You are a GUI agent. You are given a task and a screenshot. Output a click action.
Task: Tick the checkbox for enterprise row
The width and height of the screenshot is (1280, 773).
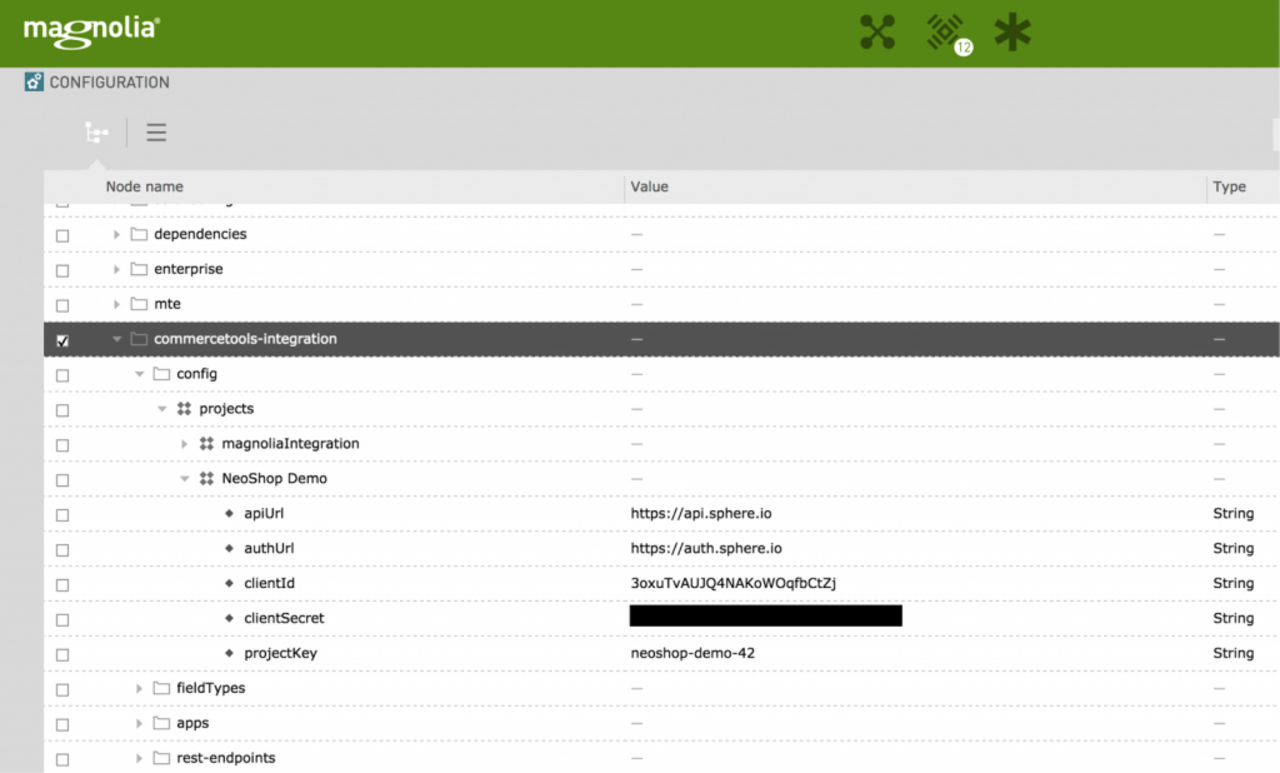point(63,270)
